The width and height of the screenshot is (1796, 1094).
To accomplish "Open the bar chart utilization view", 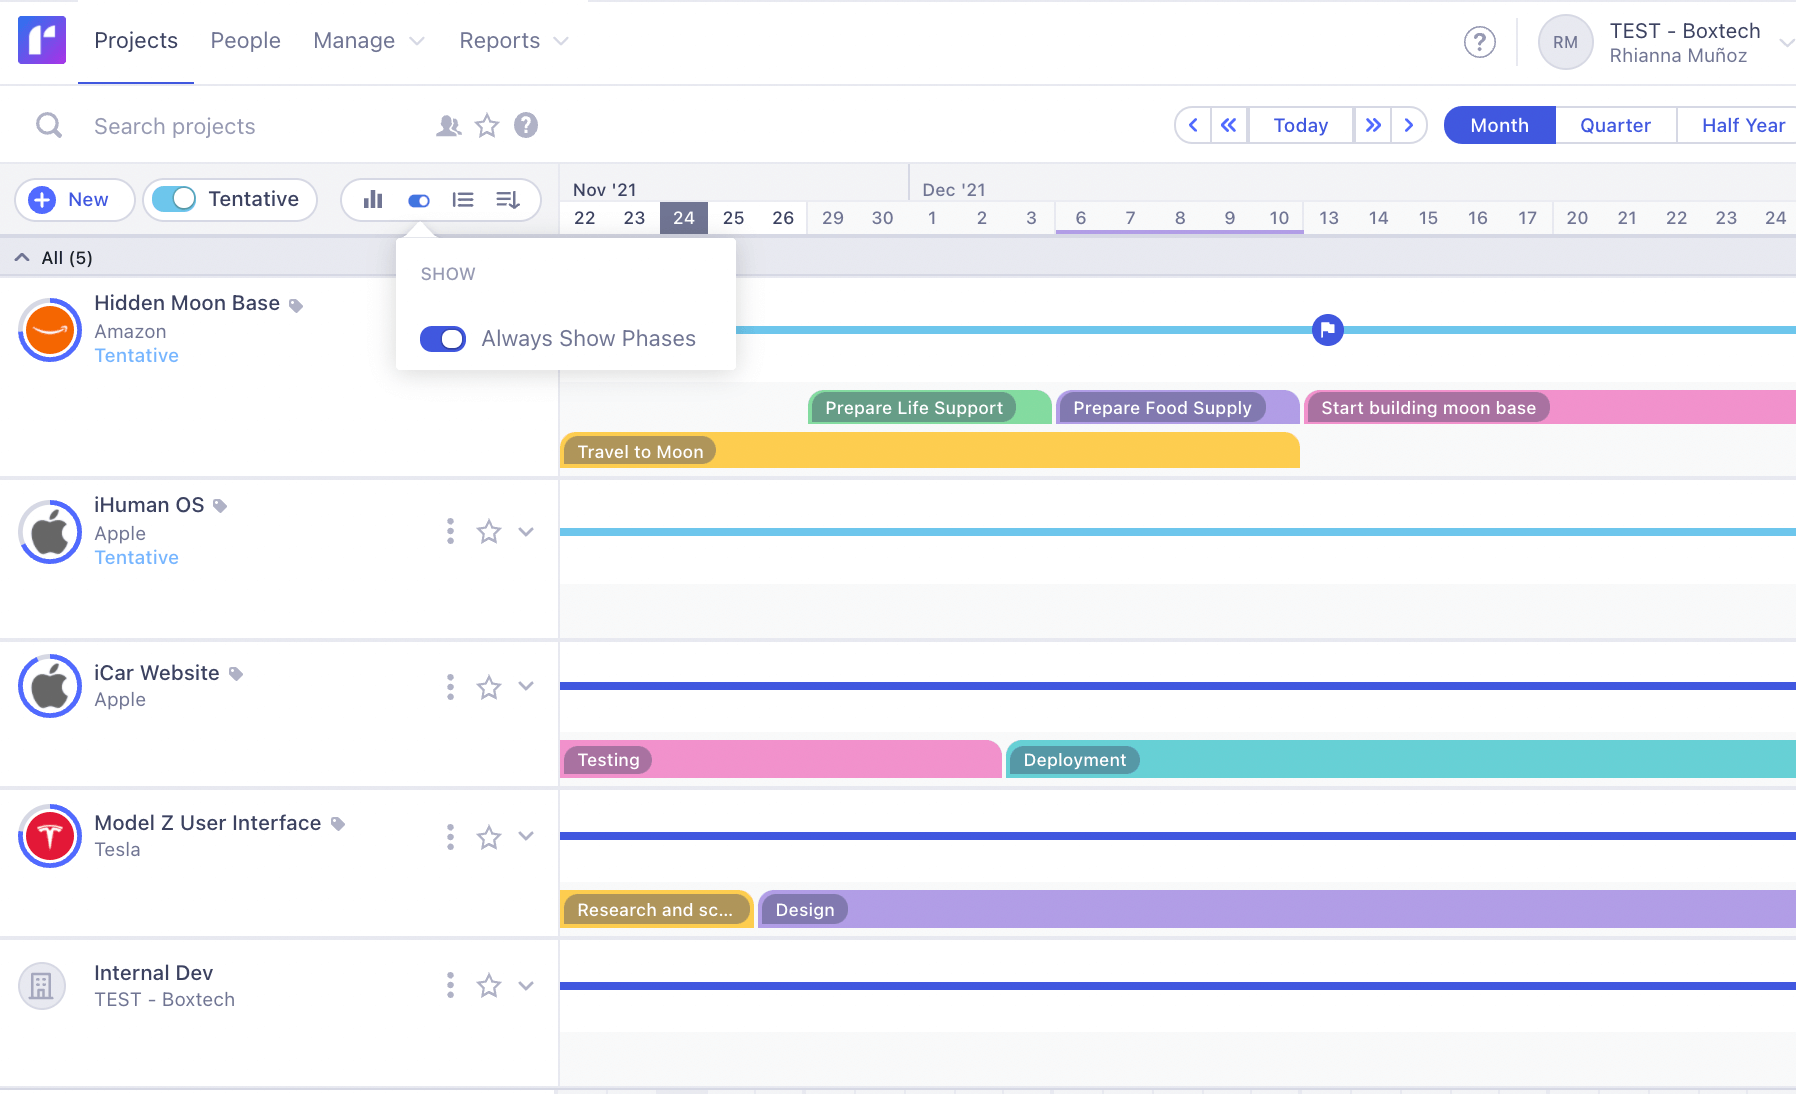I will point(372,199).
